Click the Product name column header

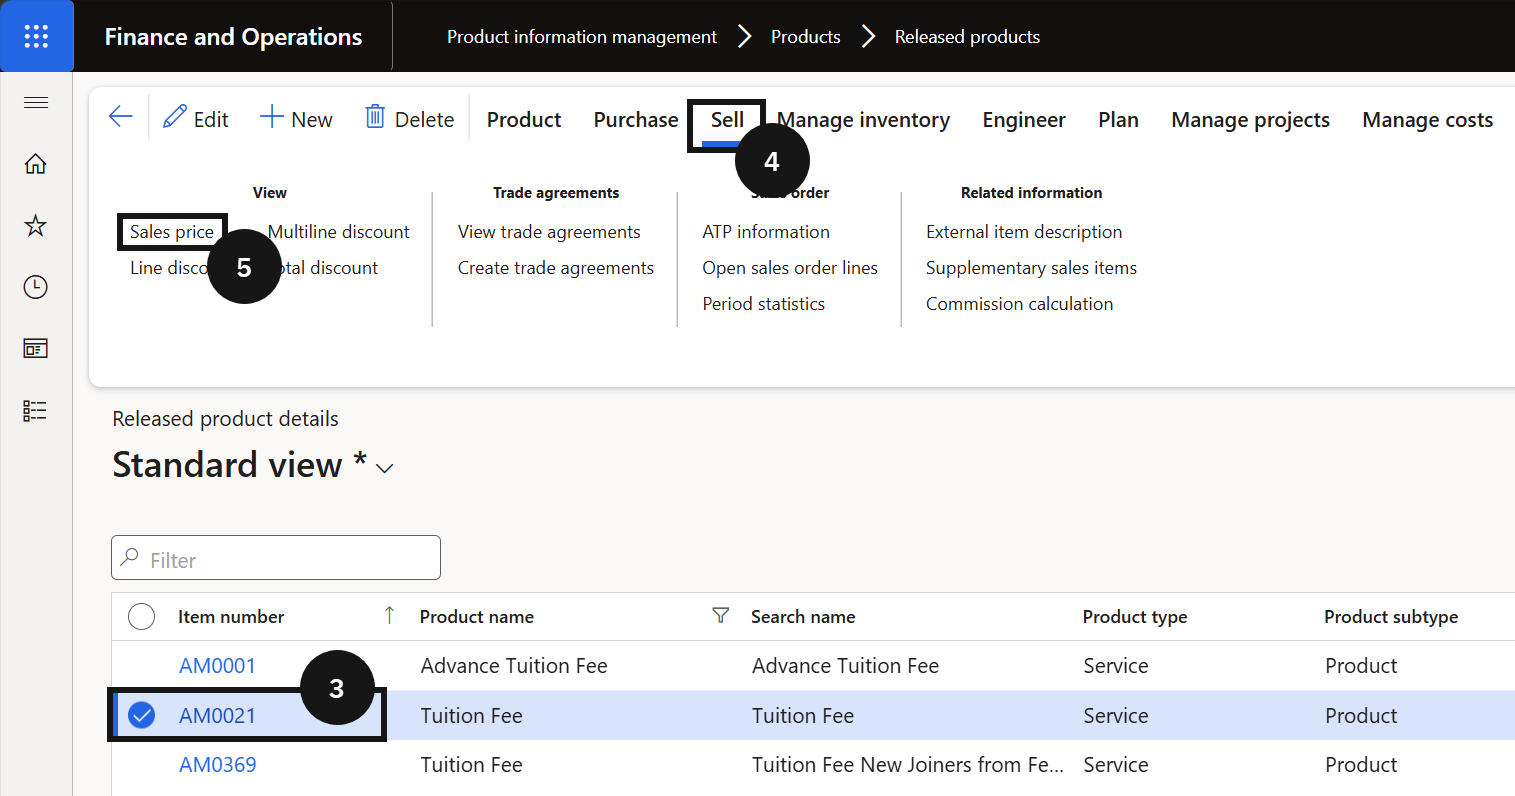coord(477,617)
